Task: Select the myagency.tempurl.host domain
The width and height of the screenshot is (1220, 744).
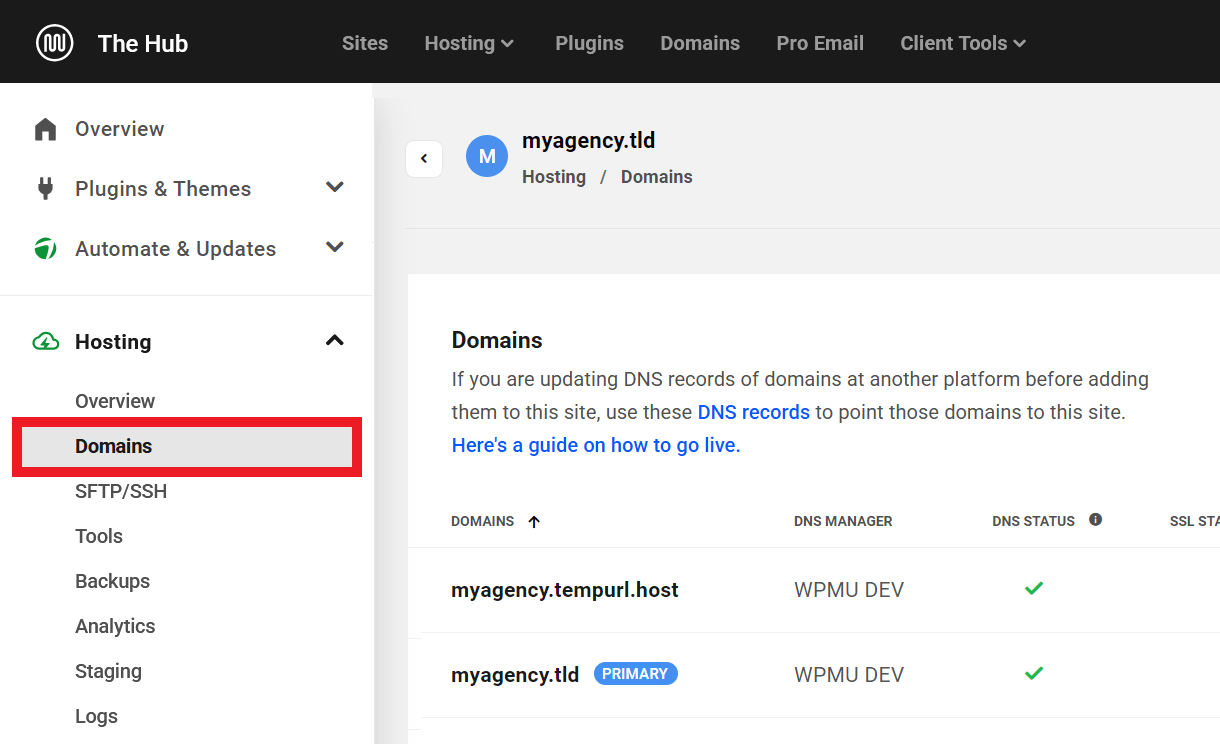Action: click(x=565, y=590)
